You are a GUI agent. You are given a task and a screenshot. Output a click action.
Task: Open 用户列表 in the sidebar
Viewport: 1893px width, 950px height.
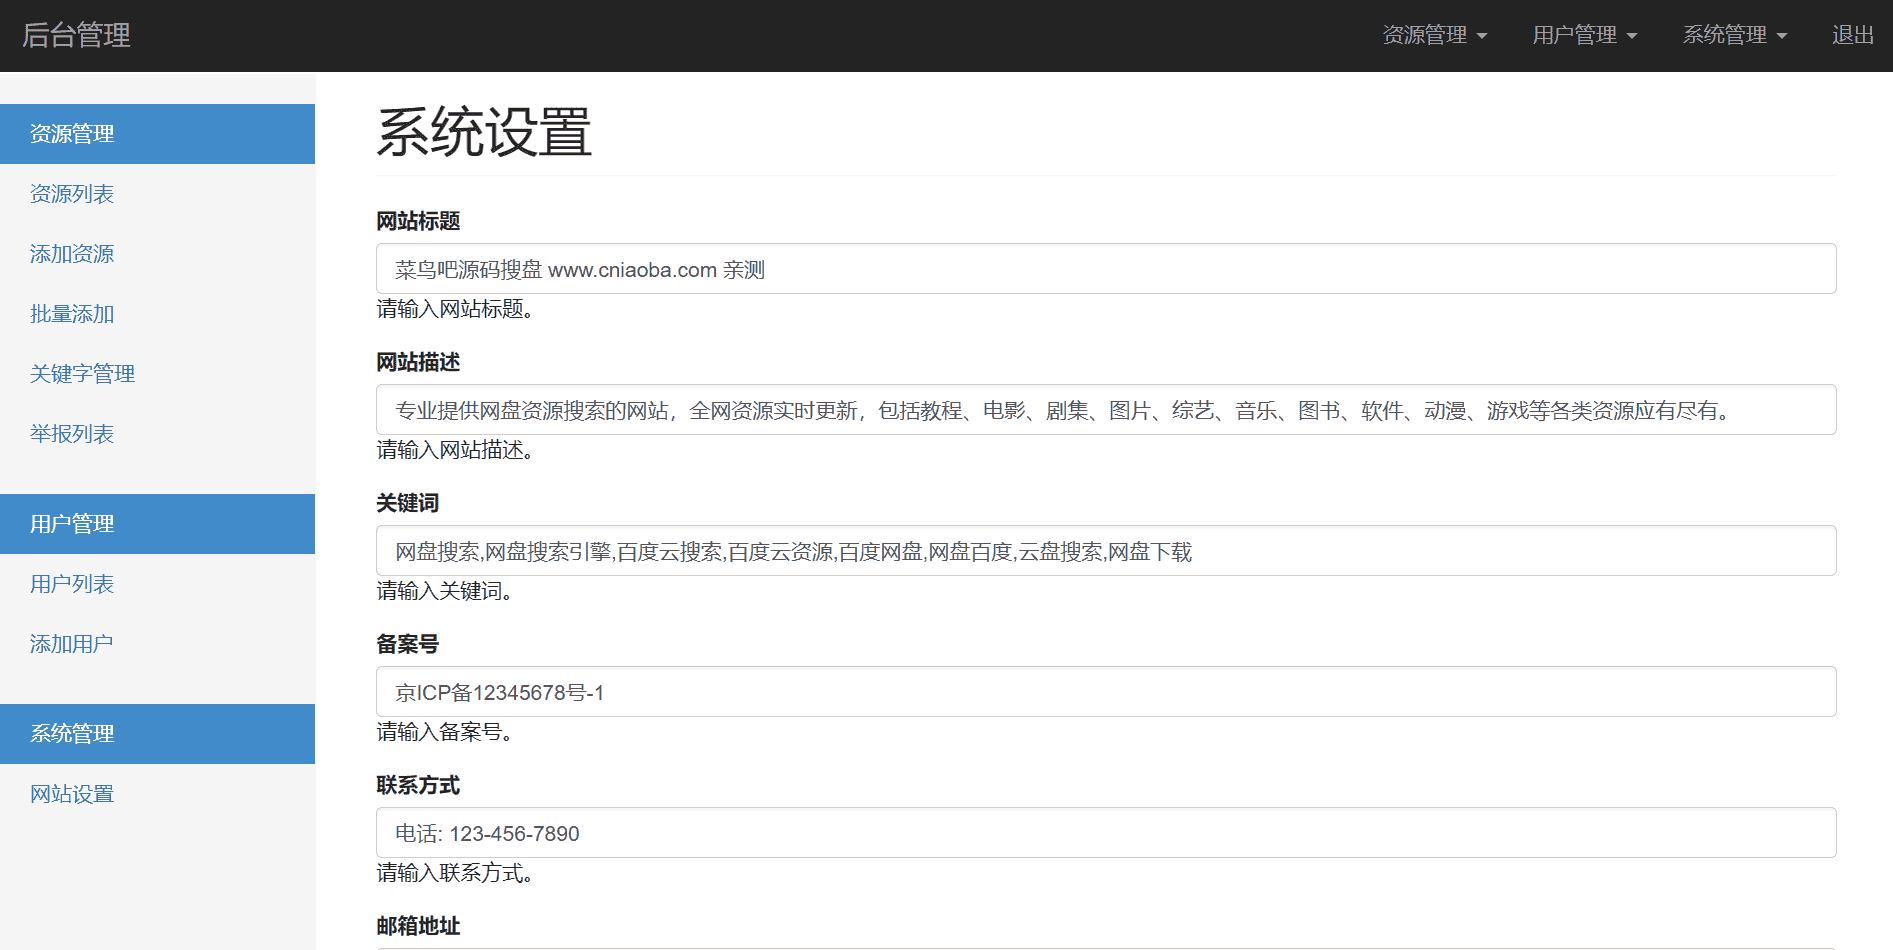[72, 584]
